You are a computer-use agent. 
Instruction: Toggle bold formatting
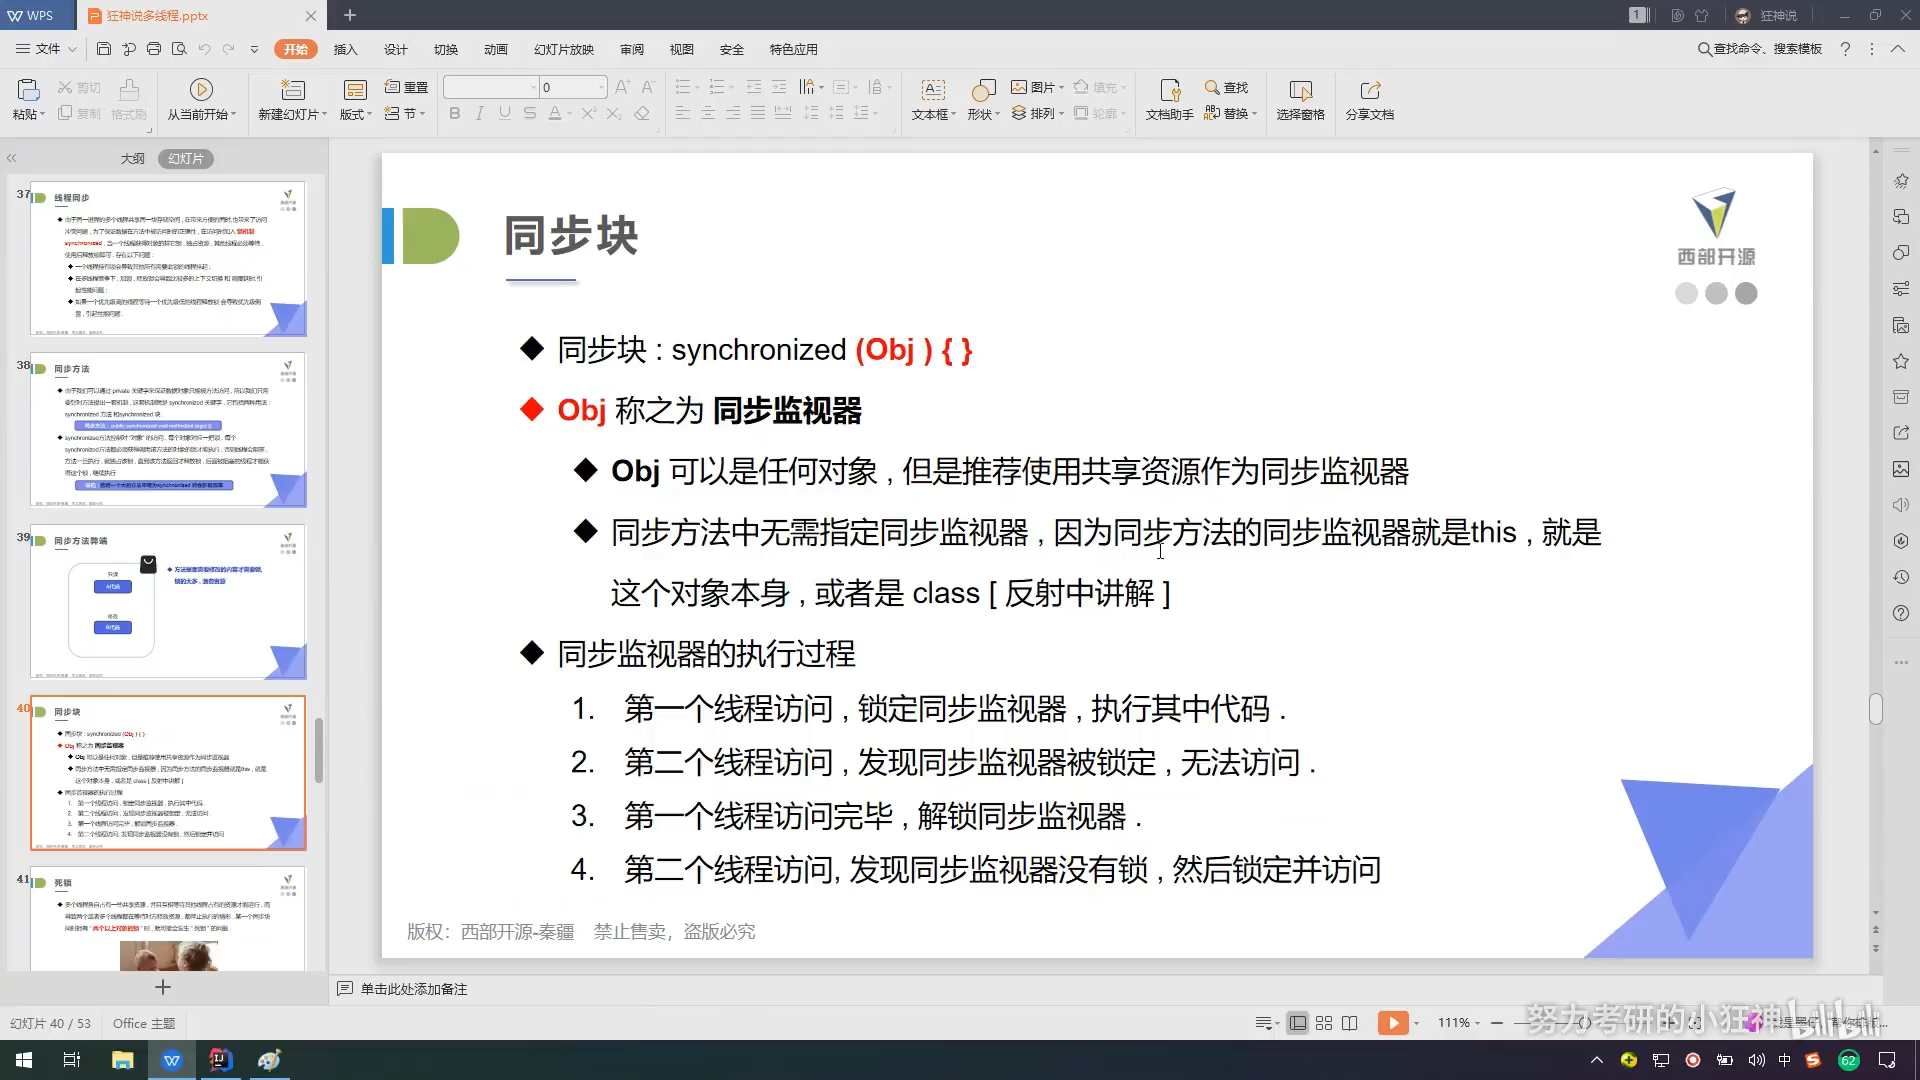pyautogui.click(x=455, y=113)
